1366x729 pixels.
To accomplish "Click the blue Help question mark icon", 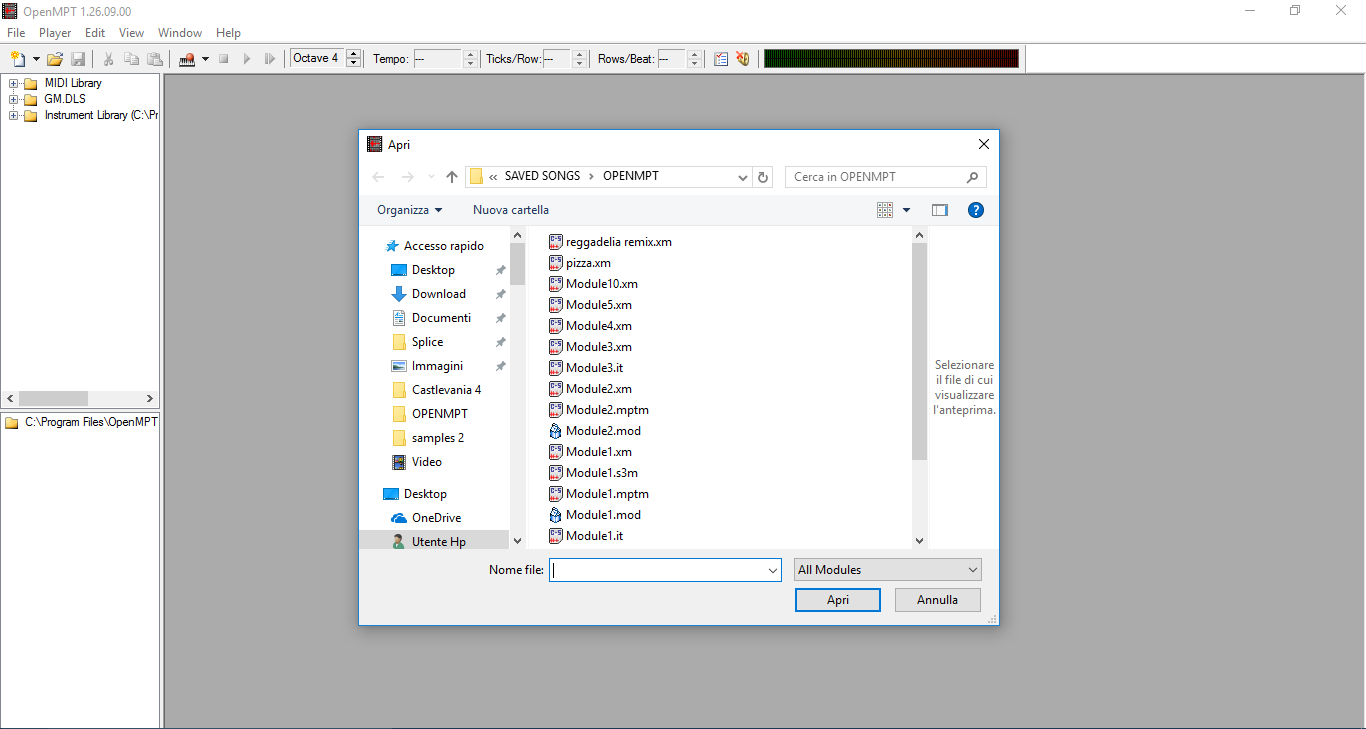I will [x=976, y=210].
